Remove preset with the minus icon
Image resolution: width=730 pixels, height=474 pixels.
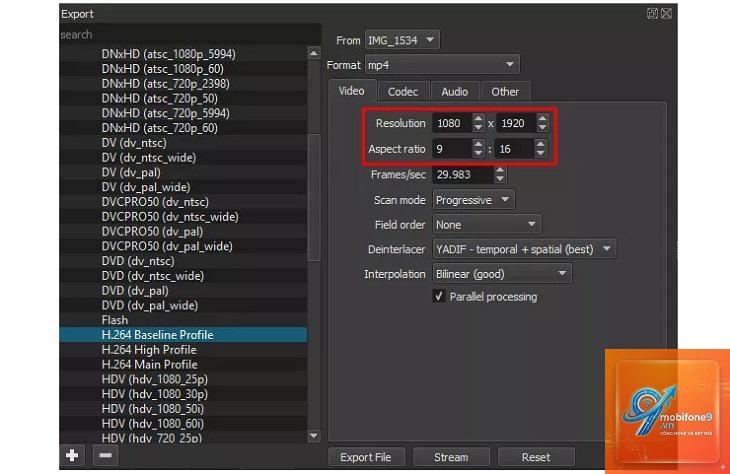pyautogui.click(x=105, y=455)
